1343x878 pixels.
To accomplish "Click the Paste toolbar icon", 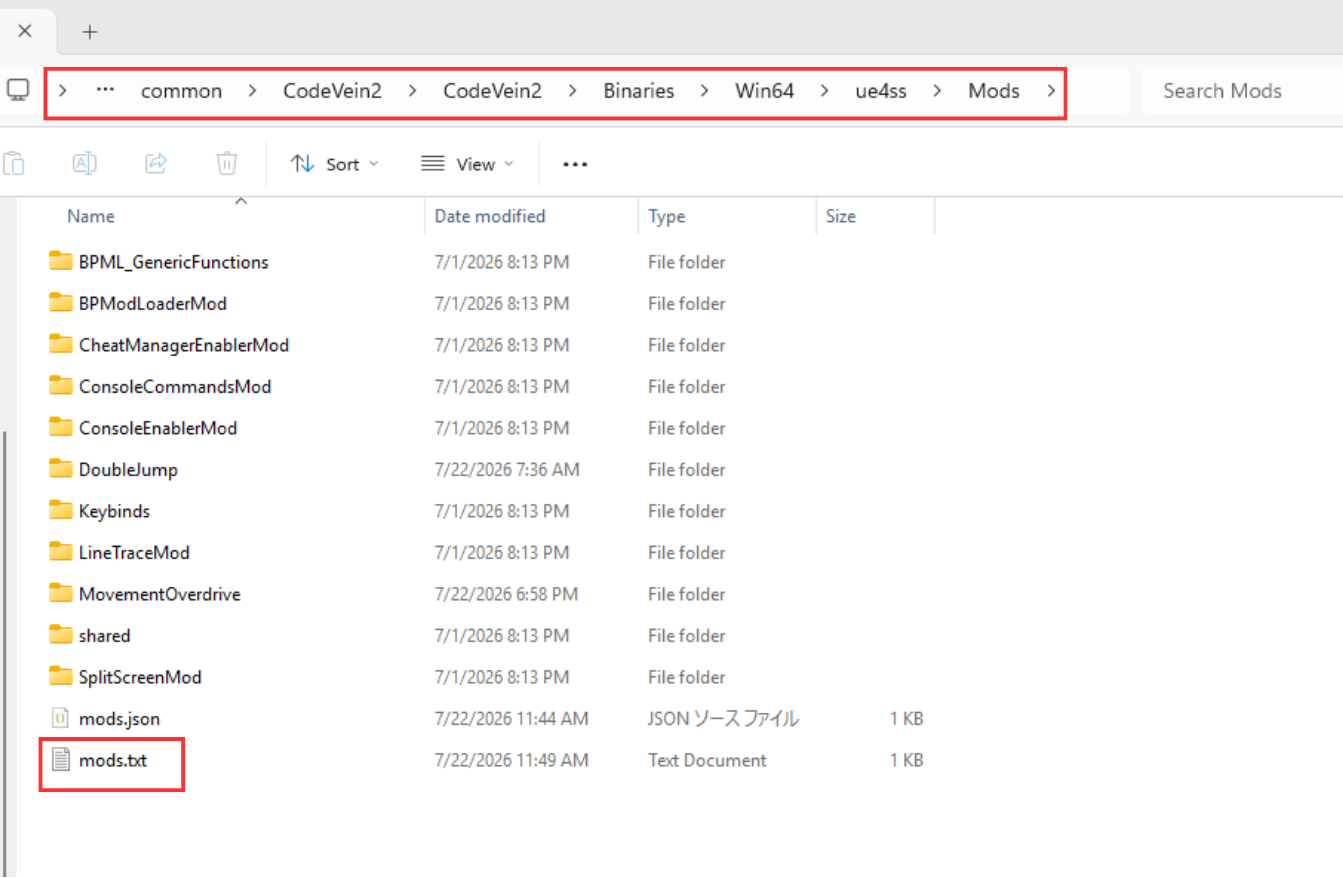I will [14, 163].
